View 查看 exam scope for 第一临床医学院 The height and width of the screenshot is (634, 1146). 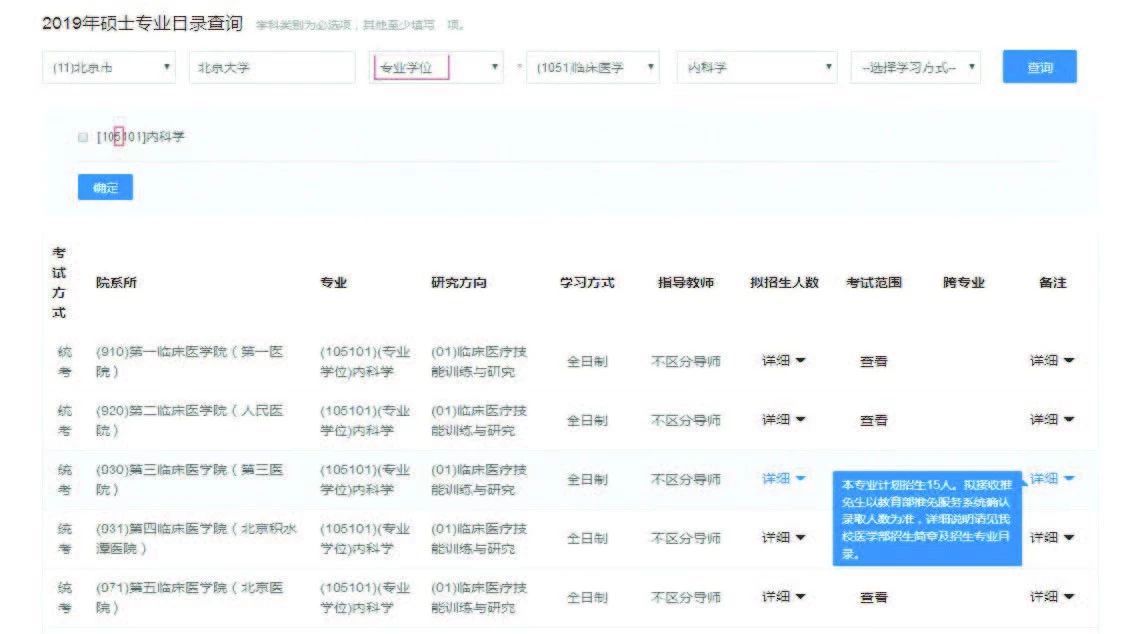(x=875, y=361)
